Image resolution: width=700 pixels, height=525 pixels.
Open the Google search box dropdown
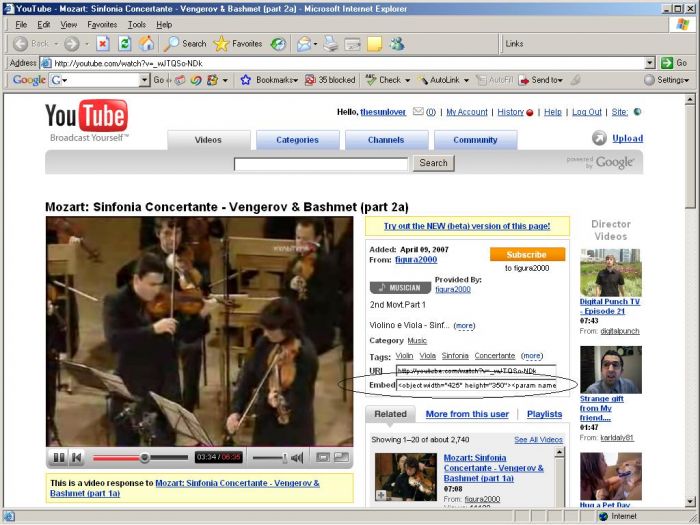(x=144, y=80)
